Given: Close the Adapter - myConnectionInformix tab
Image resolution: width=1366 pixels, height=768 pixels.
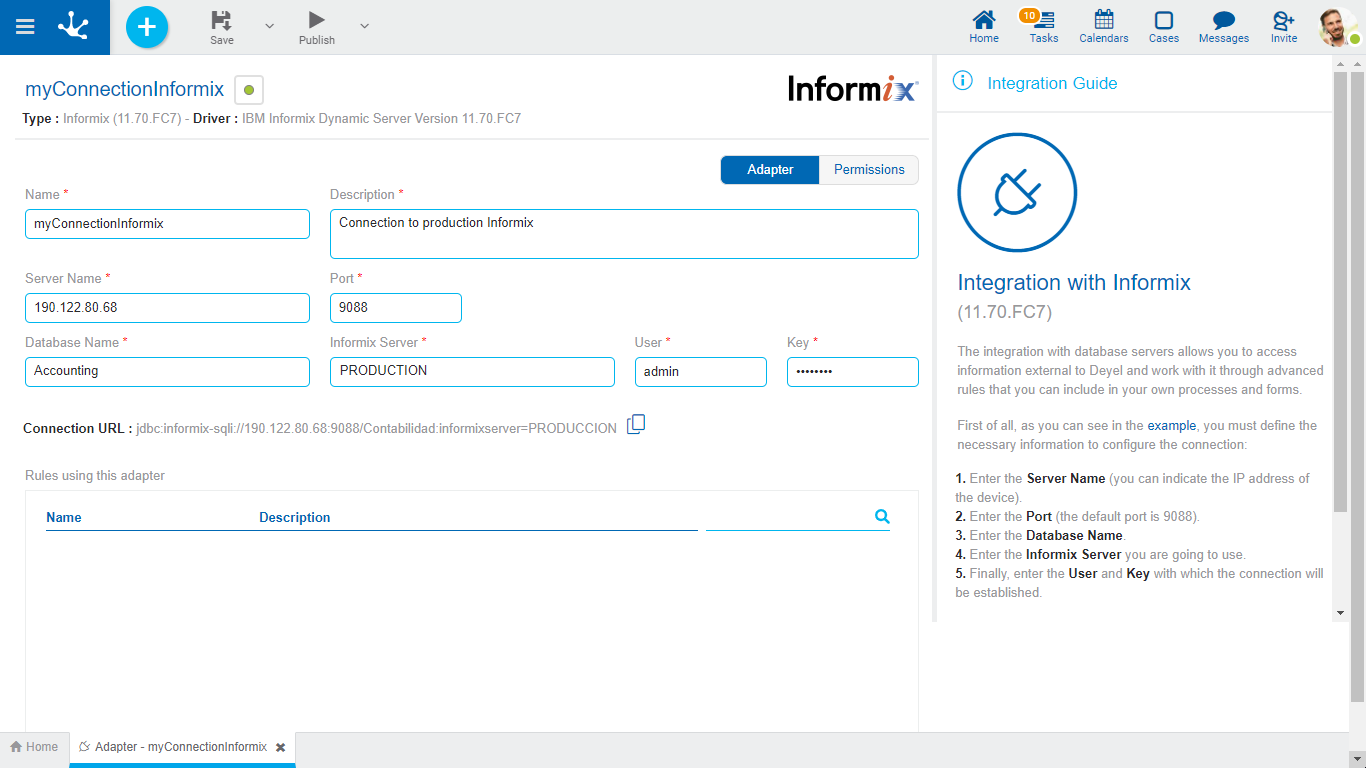Looking at the screenshot, I should click(281, 747).
